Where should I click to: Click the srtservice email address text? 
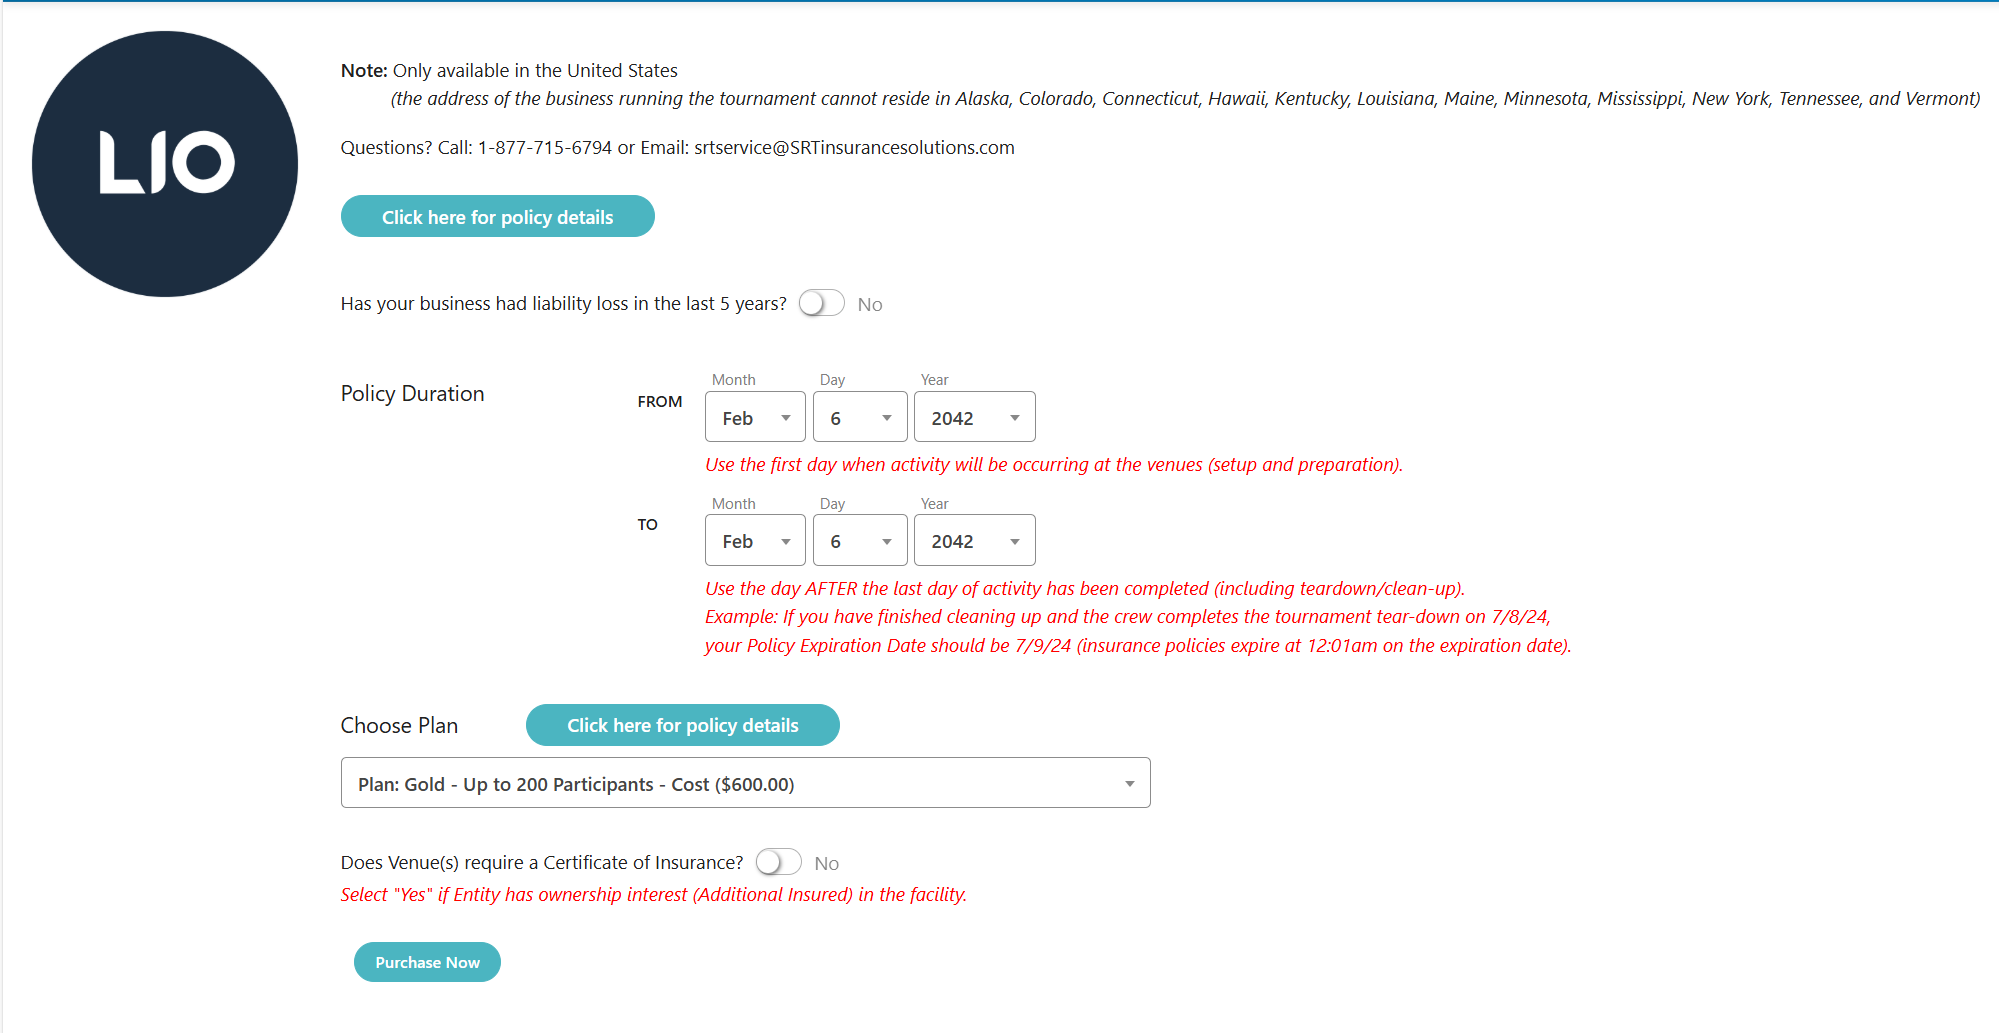coord(854,148)
